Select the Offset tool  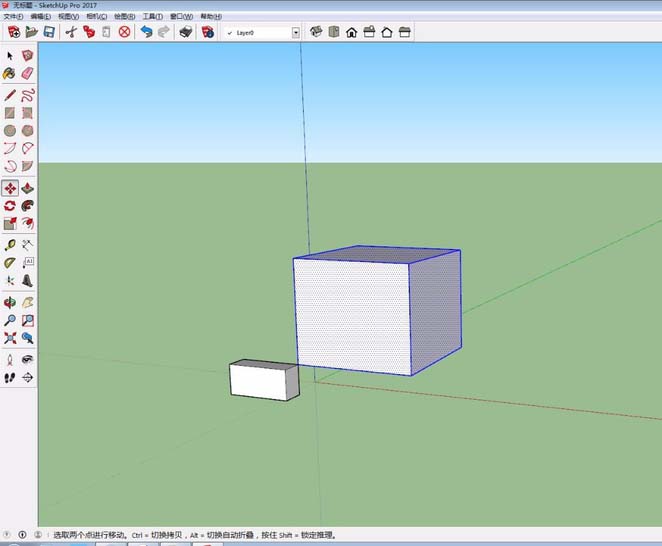(27, 223)
